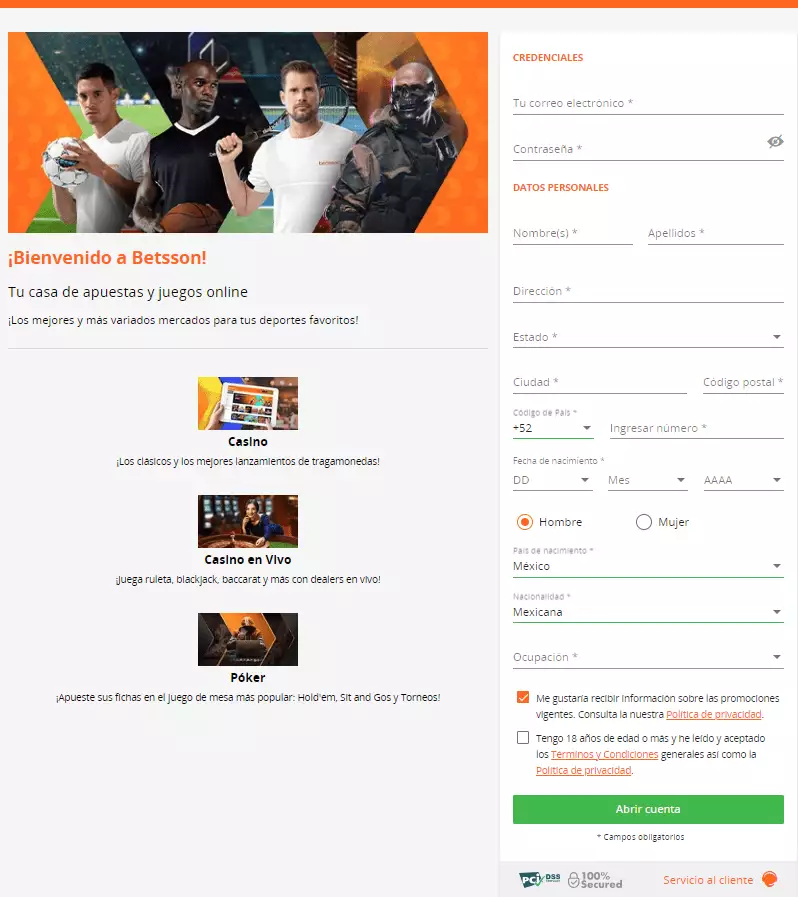
Task: Click the 100% Secured lock badge
Action: pos(595,880)
